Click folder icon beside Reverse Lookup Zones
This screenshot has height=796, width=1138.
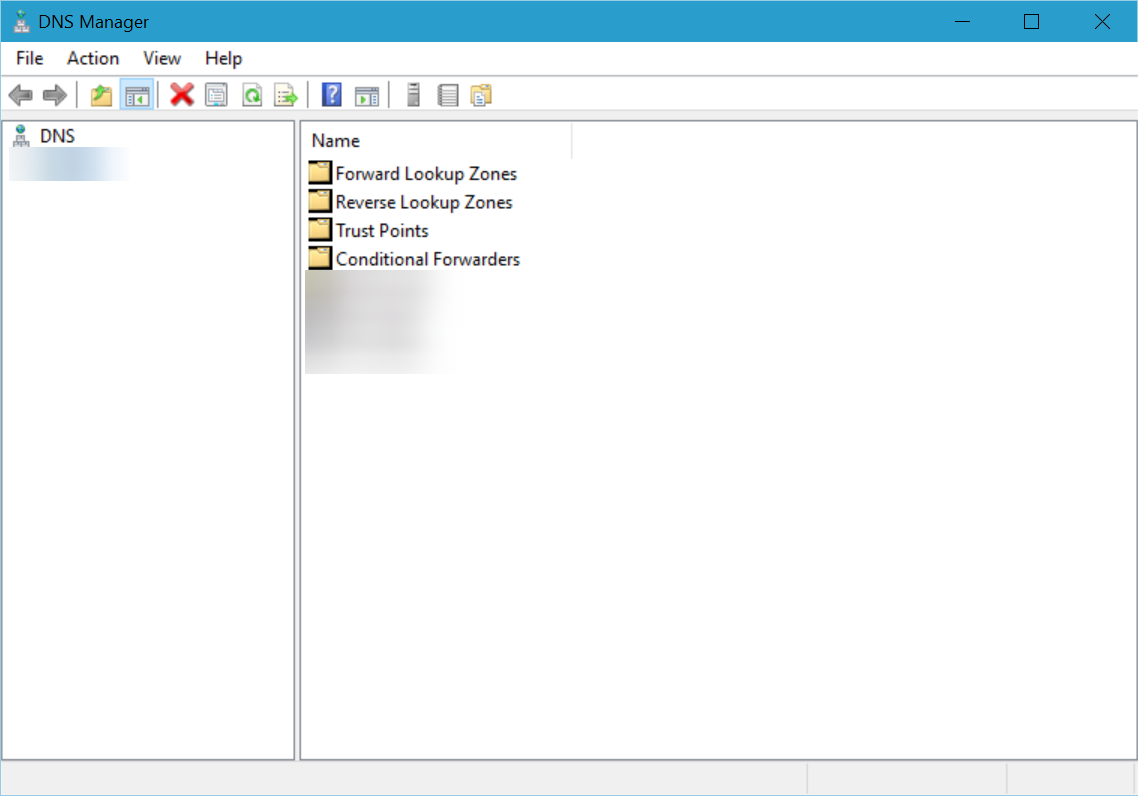(320, 201)
